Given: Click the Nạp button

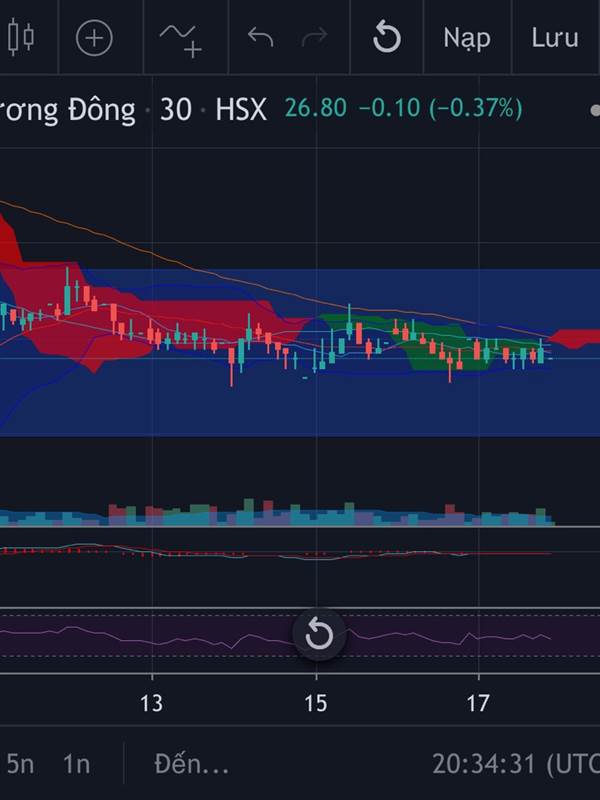Looking at the screenshot, I should 467,39.
